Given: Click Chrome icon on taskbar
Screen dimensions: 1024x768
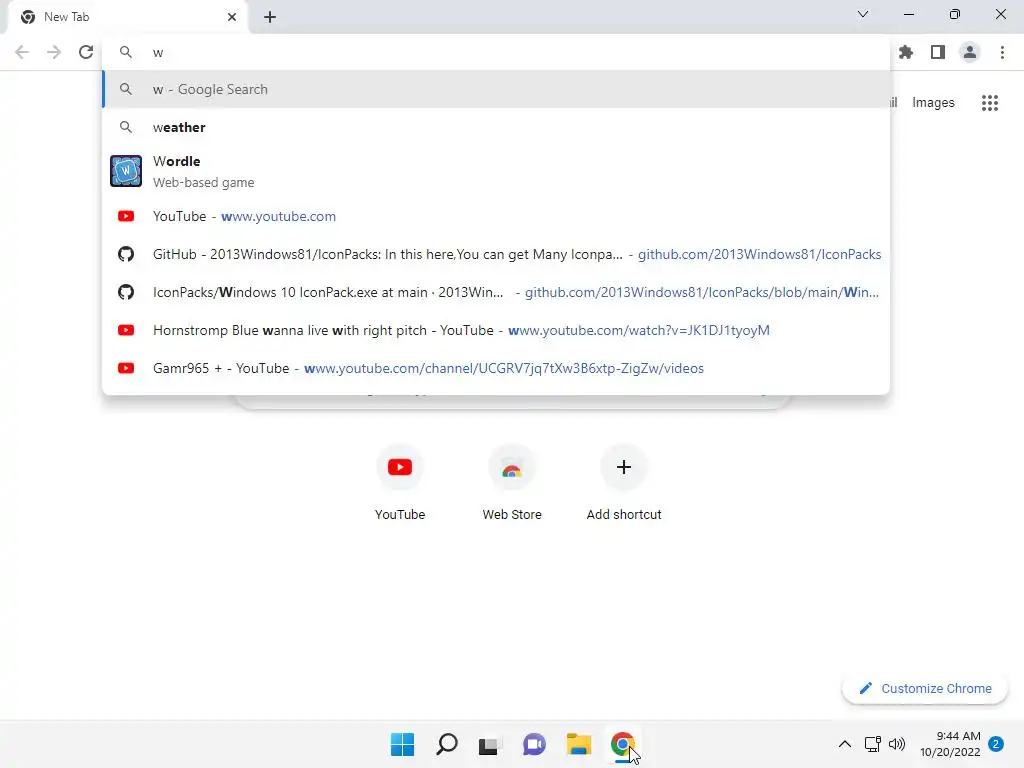Looking at the screenshot, I should point(623,744).
